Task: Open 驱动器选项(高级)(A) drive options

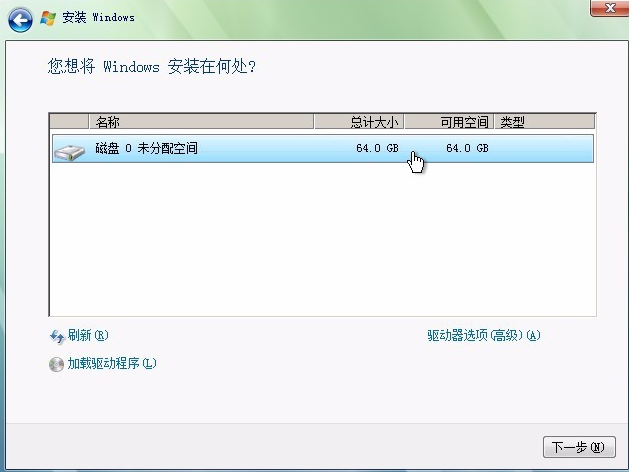Action: tap(484, 335)
